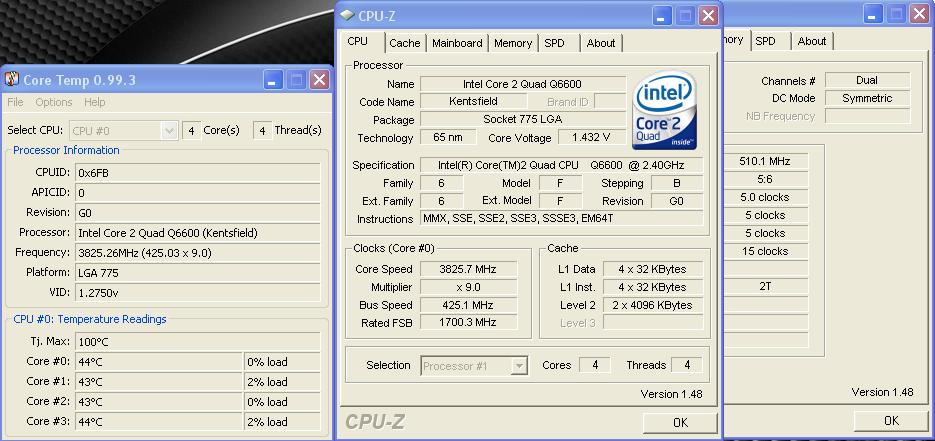
Task: Click the Platform value LGA 775 in Core Temp
Action: point(198,273)
